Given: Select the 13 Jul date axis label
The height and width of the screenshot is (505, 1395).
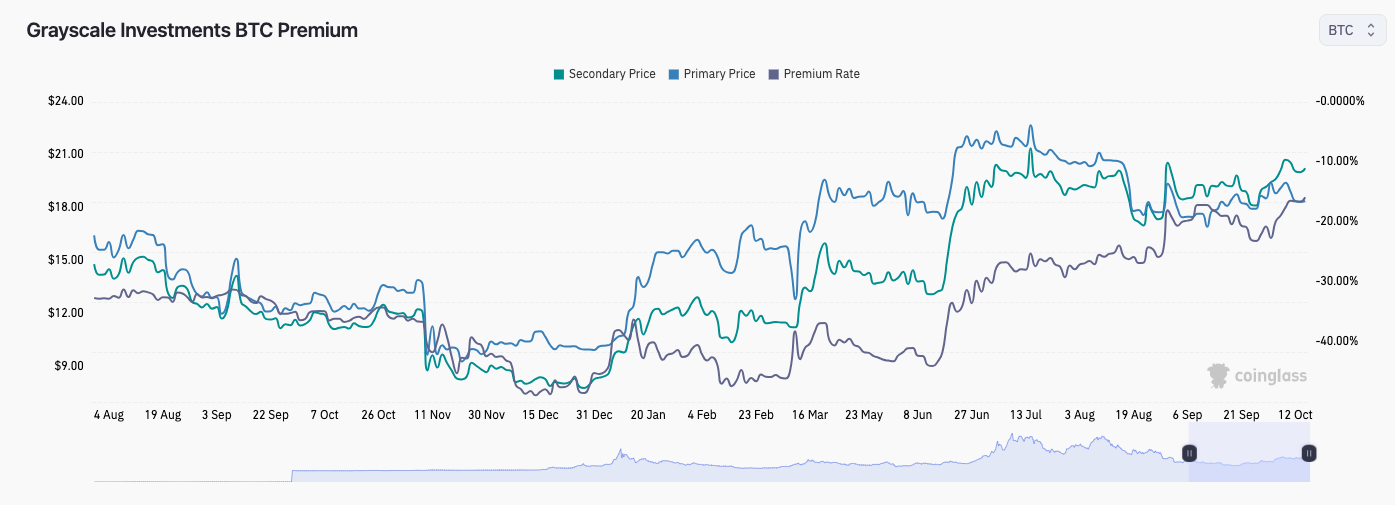Looking at the screenshot, I should [x=1026, y=414].
